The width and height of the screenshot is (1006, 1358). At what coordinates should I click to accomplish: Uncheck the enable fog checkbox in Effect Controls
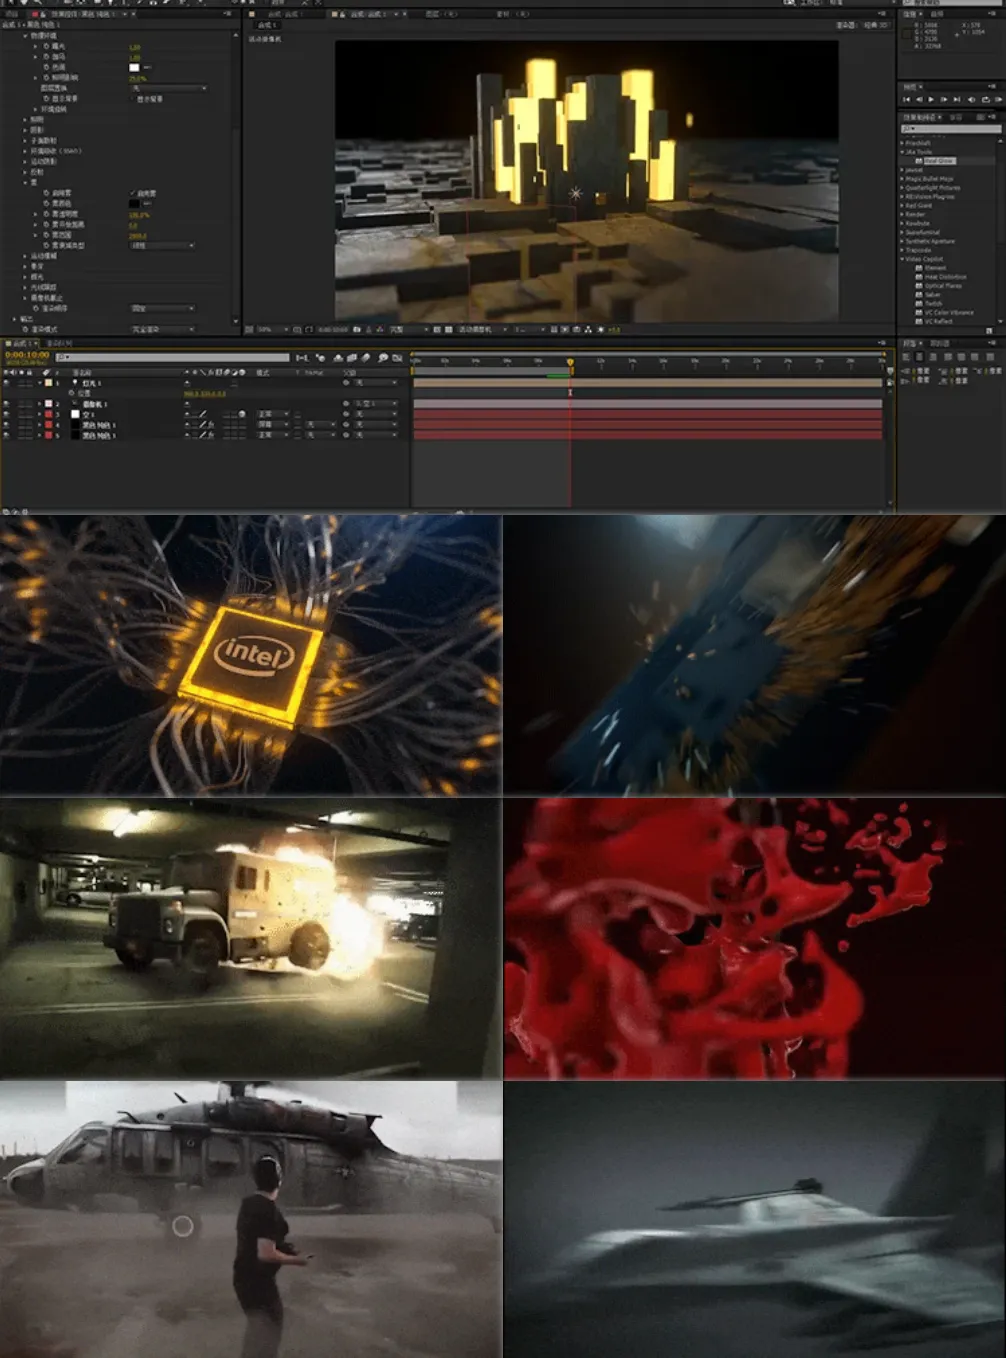133,193
